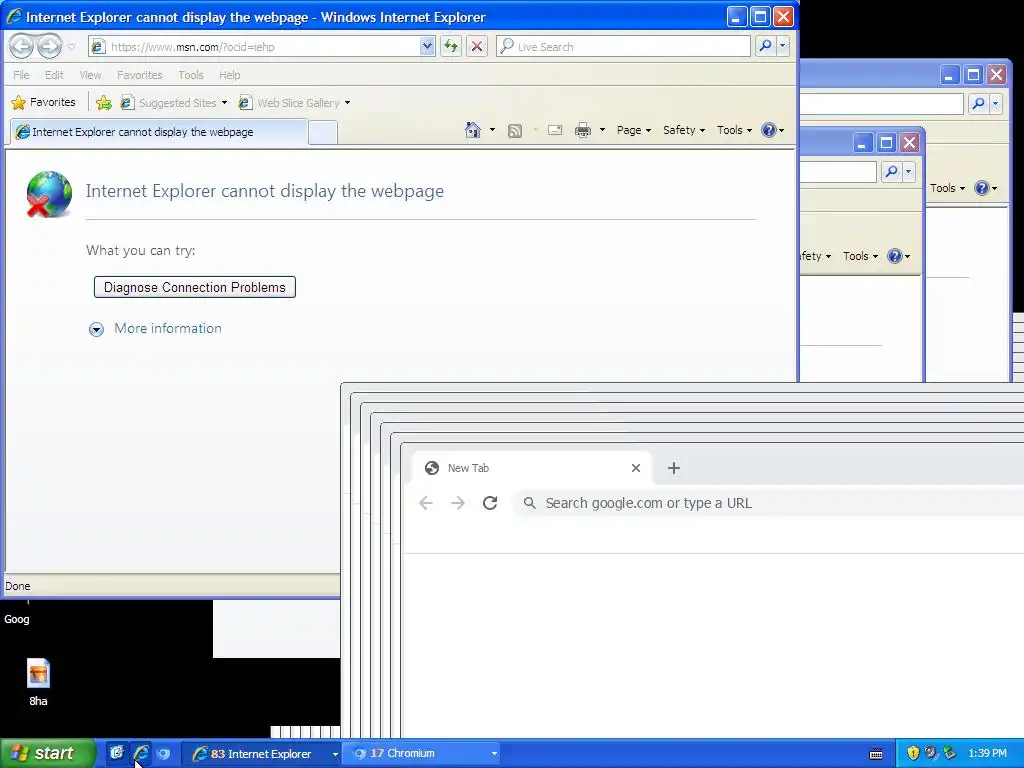Open the Favorites menu in menu bar
Viewport: 1024px width, 768px height.
(x=140, y=75)
